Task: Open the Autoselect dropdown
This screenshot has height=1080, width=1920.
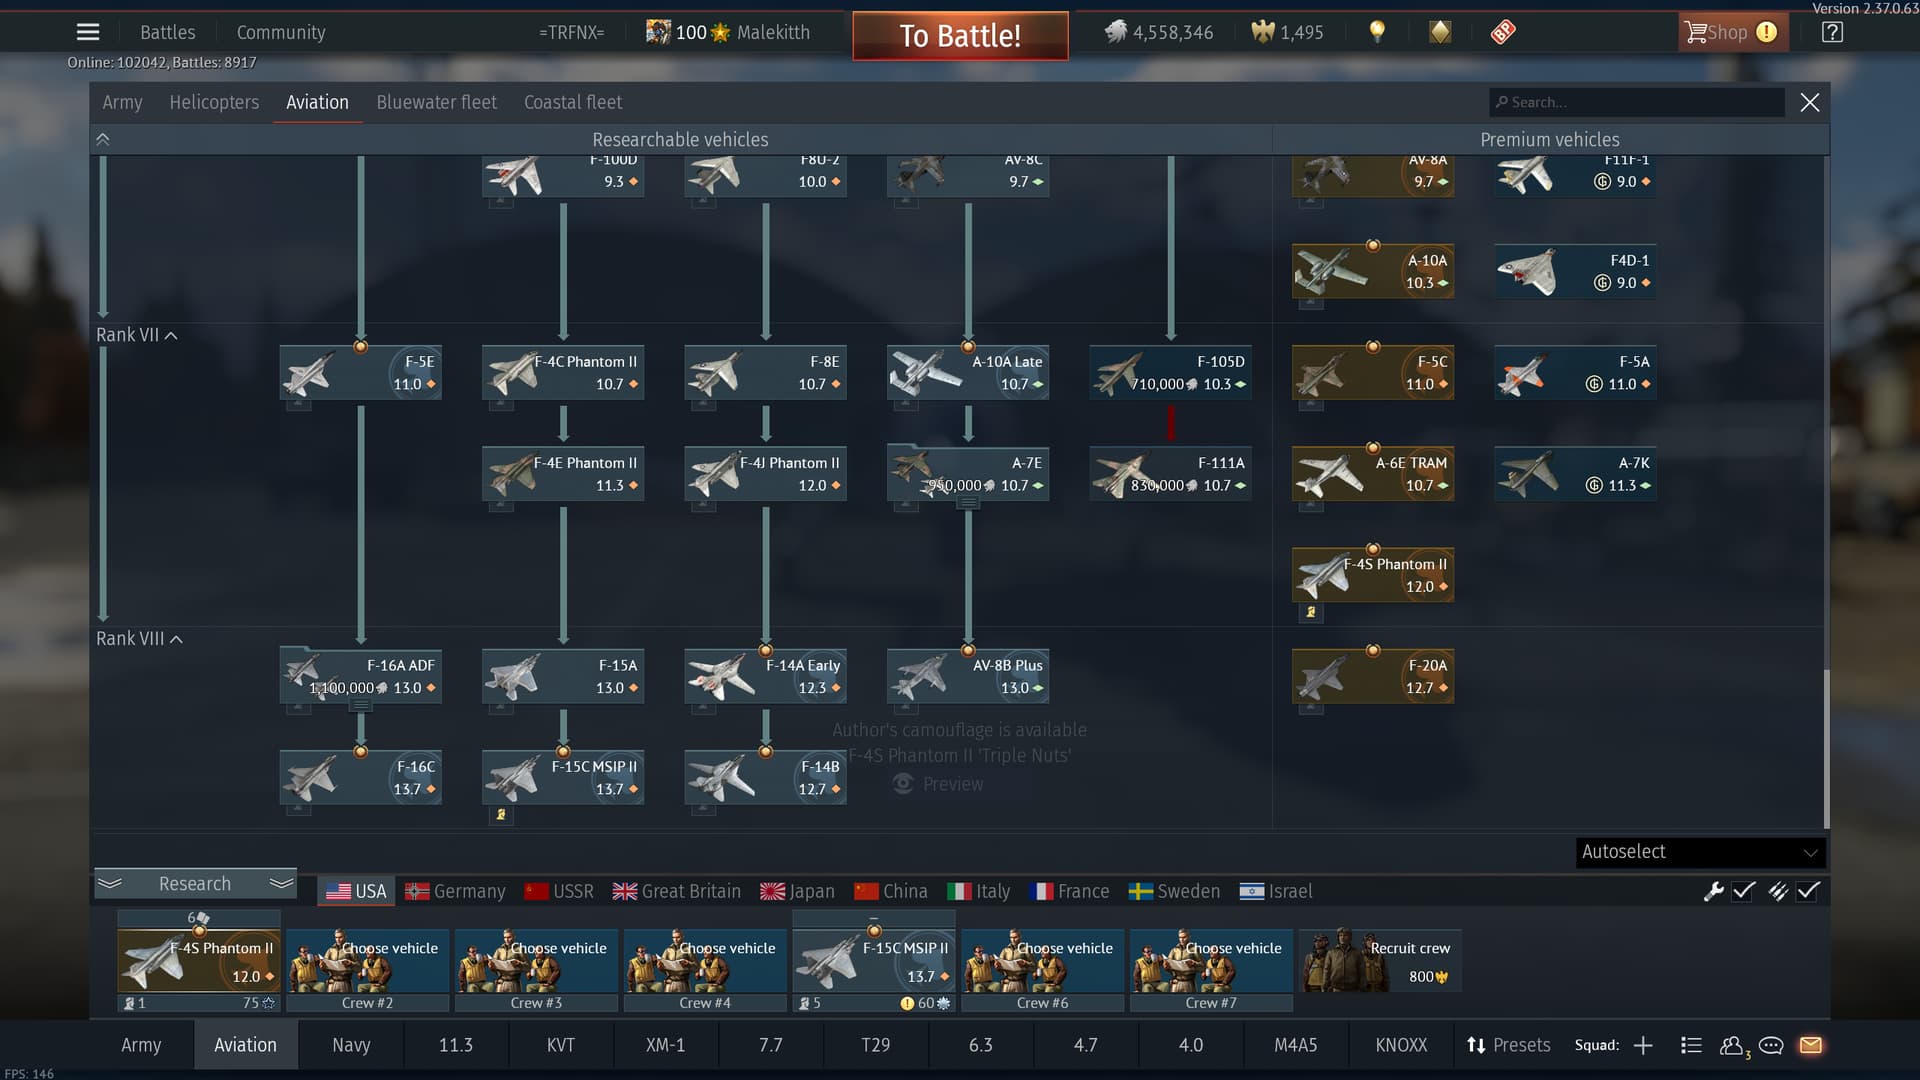Action: (1700, 852)
